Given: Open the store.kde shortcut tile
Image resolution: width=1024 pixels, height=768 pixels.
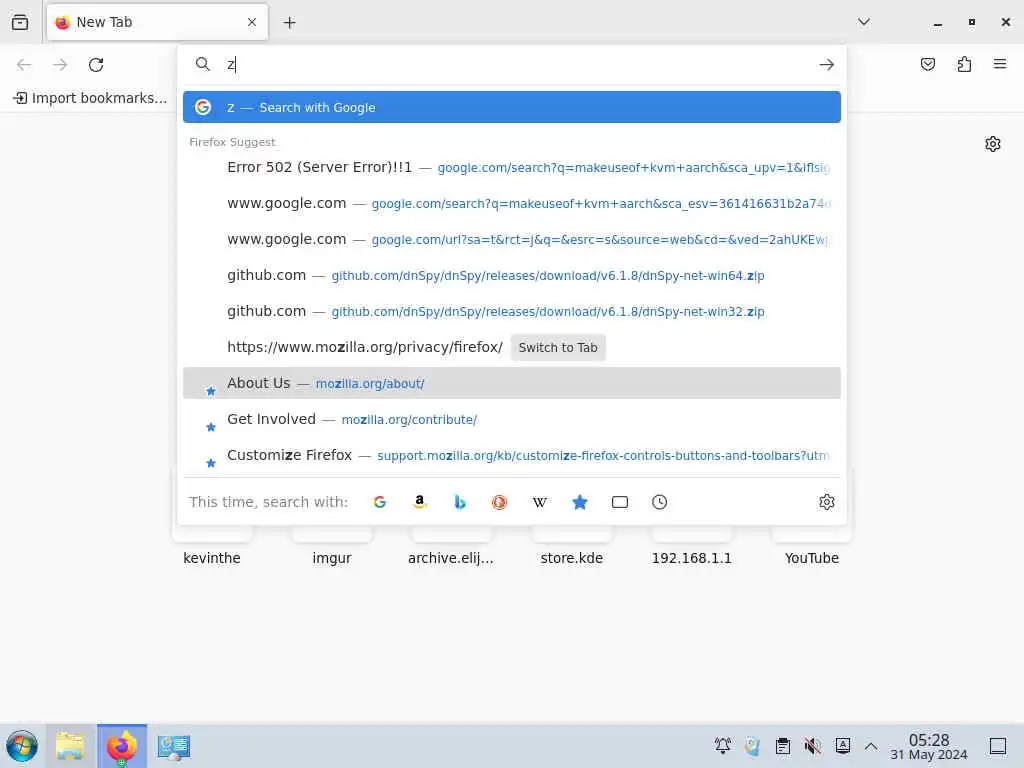Looking at the screenshot, I should pyautogui.click(x=571, y=547).
